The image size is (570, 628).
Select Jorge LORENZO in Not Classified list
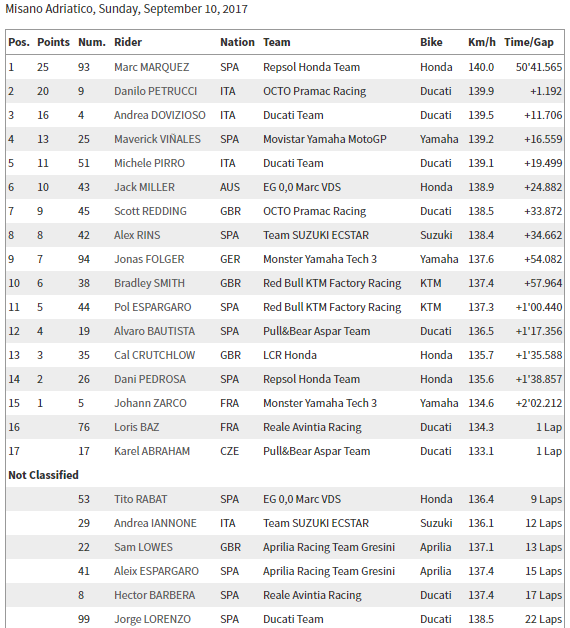[152, 619]
